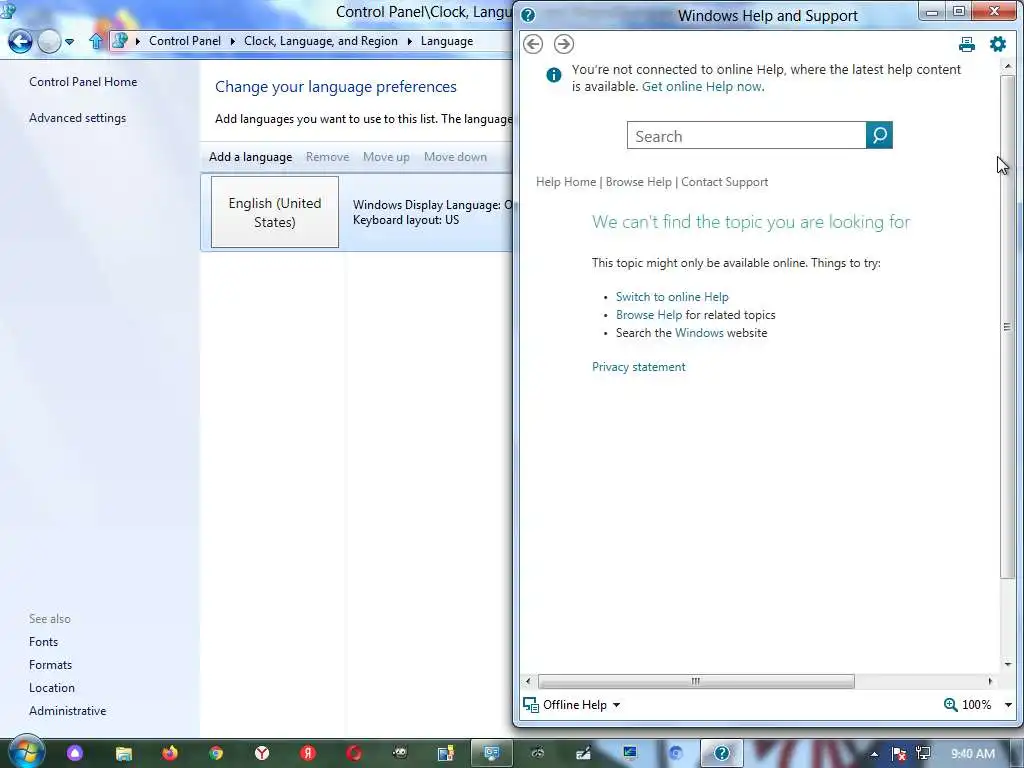Click the Help horizontal scrollbar left arrow

pyautogui.click(x=528, y=681)
